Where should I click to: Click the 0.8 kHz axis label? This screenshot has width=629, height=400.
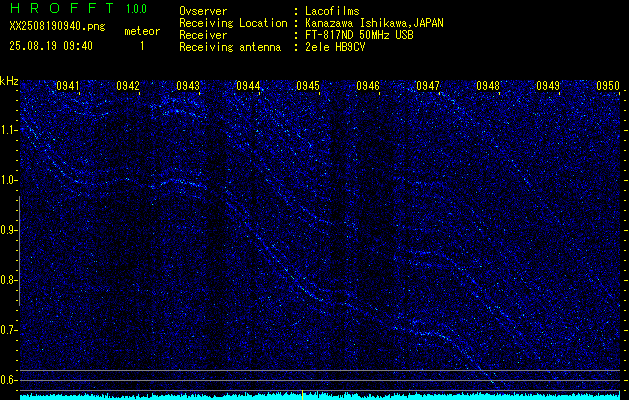[9, 280]
